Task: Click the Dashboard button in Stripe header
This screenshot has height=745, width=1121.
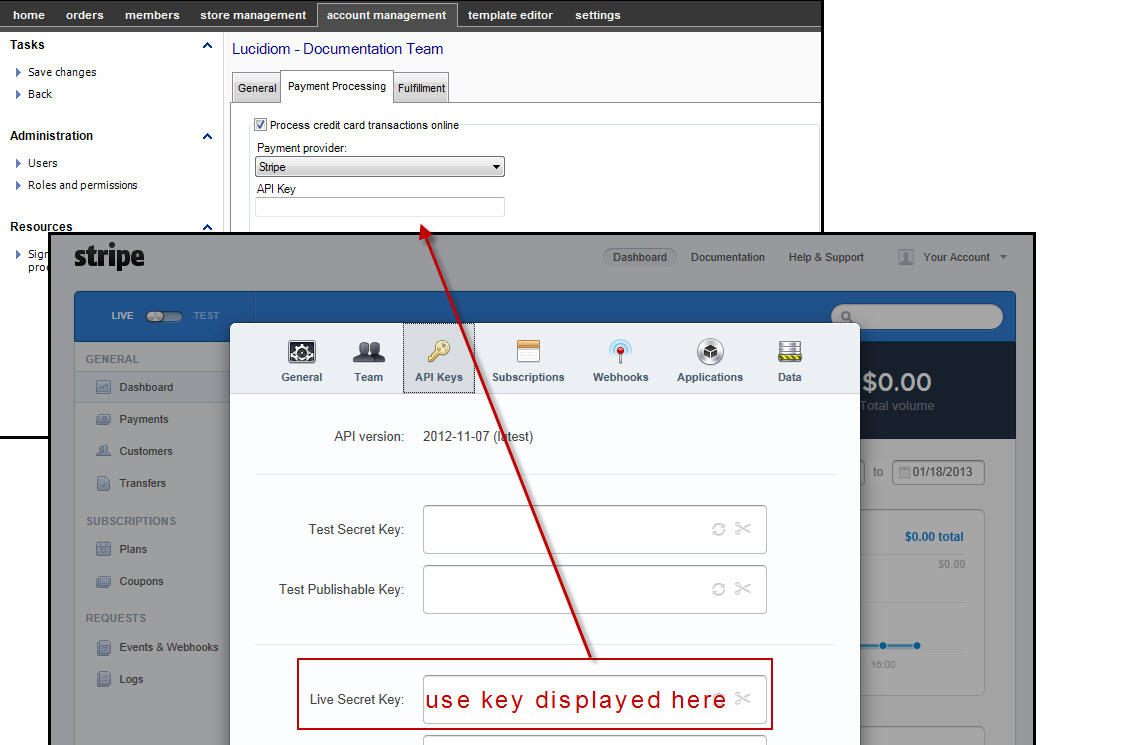Action: coord(640,257)
